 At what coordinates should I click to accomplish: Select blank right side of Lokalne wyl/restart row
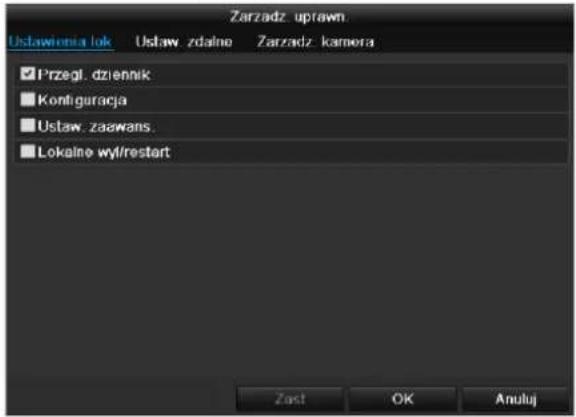(367, 152)
